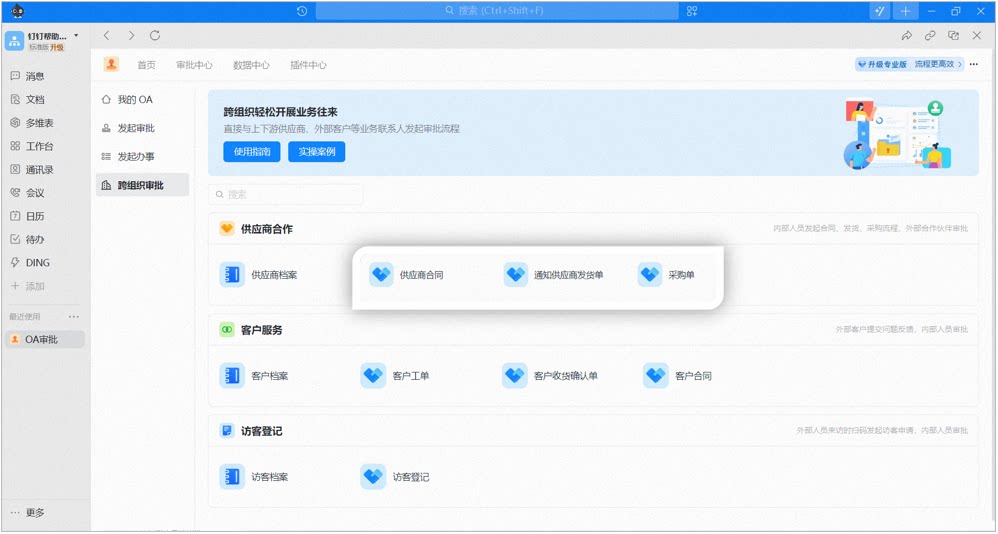Image resolution: width=998 pixels, height=534 pixels.
Task: Open 客户合同 form
Action: tap(678, 376)
